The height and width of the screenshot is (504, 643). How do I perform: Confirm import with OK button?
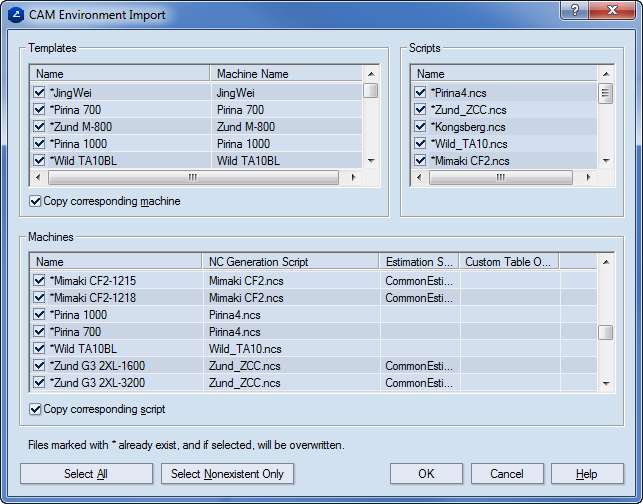pos(426,474)
